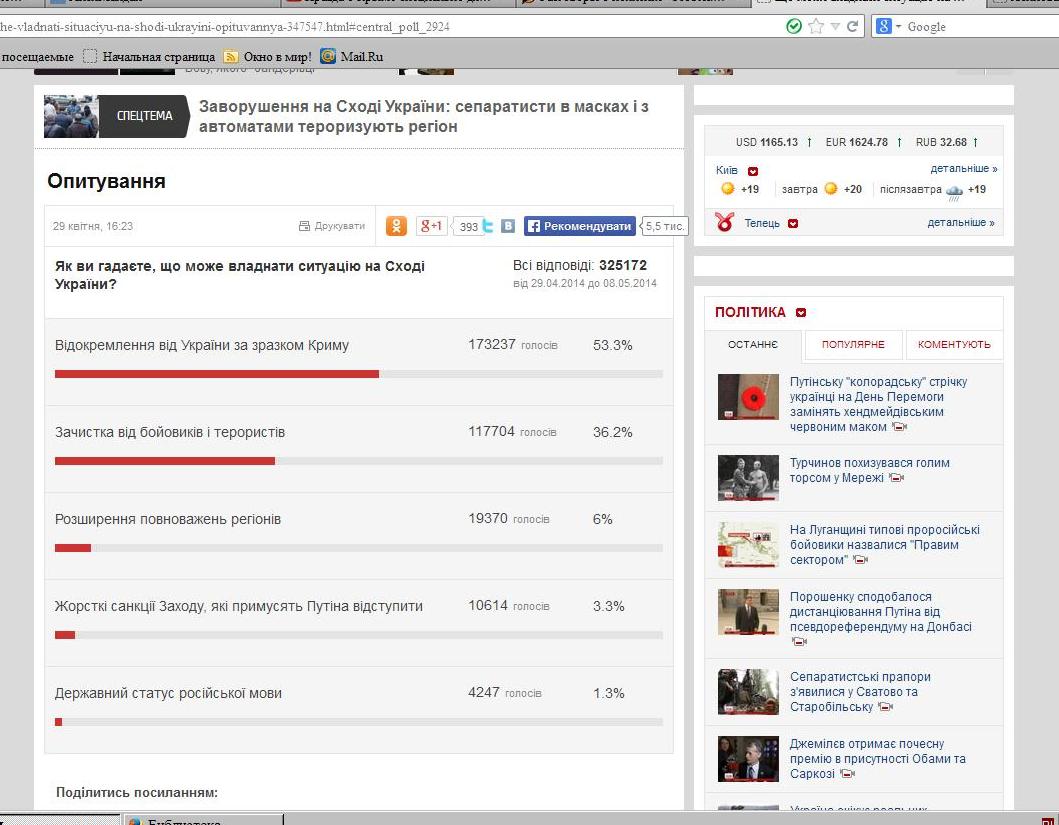
Task: Open the weather детальніше link
Action: (x=963, y=169)
